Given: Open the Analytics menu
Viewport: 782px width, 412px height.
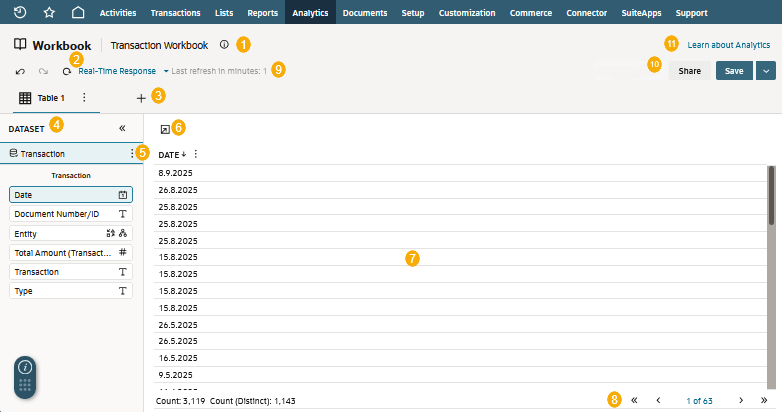Looking at the screenshot, I should [310, 13].
